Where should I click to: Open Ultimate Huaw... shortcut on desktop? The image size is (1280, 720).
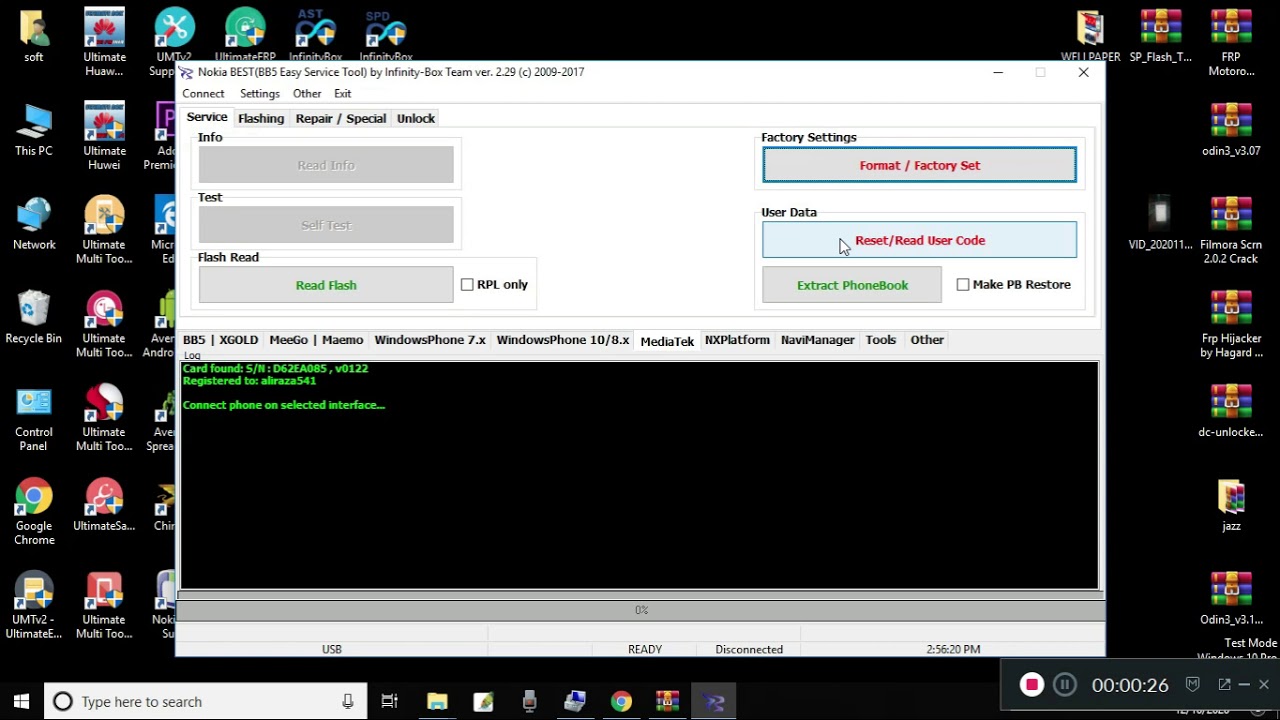(x=104, y=42)
